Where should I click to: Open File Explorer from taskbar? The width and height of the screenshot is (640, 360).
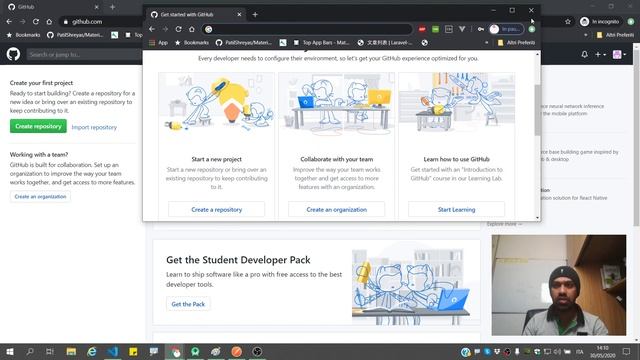coord(71,351)
